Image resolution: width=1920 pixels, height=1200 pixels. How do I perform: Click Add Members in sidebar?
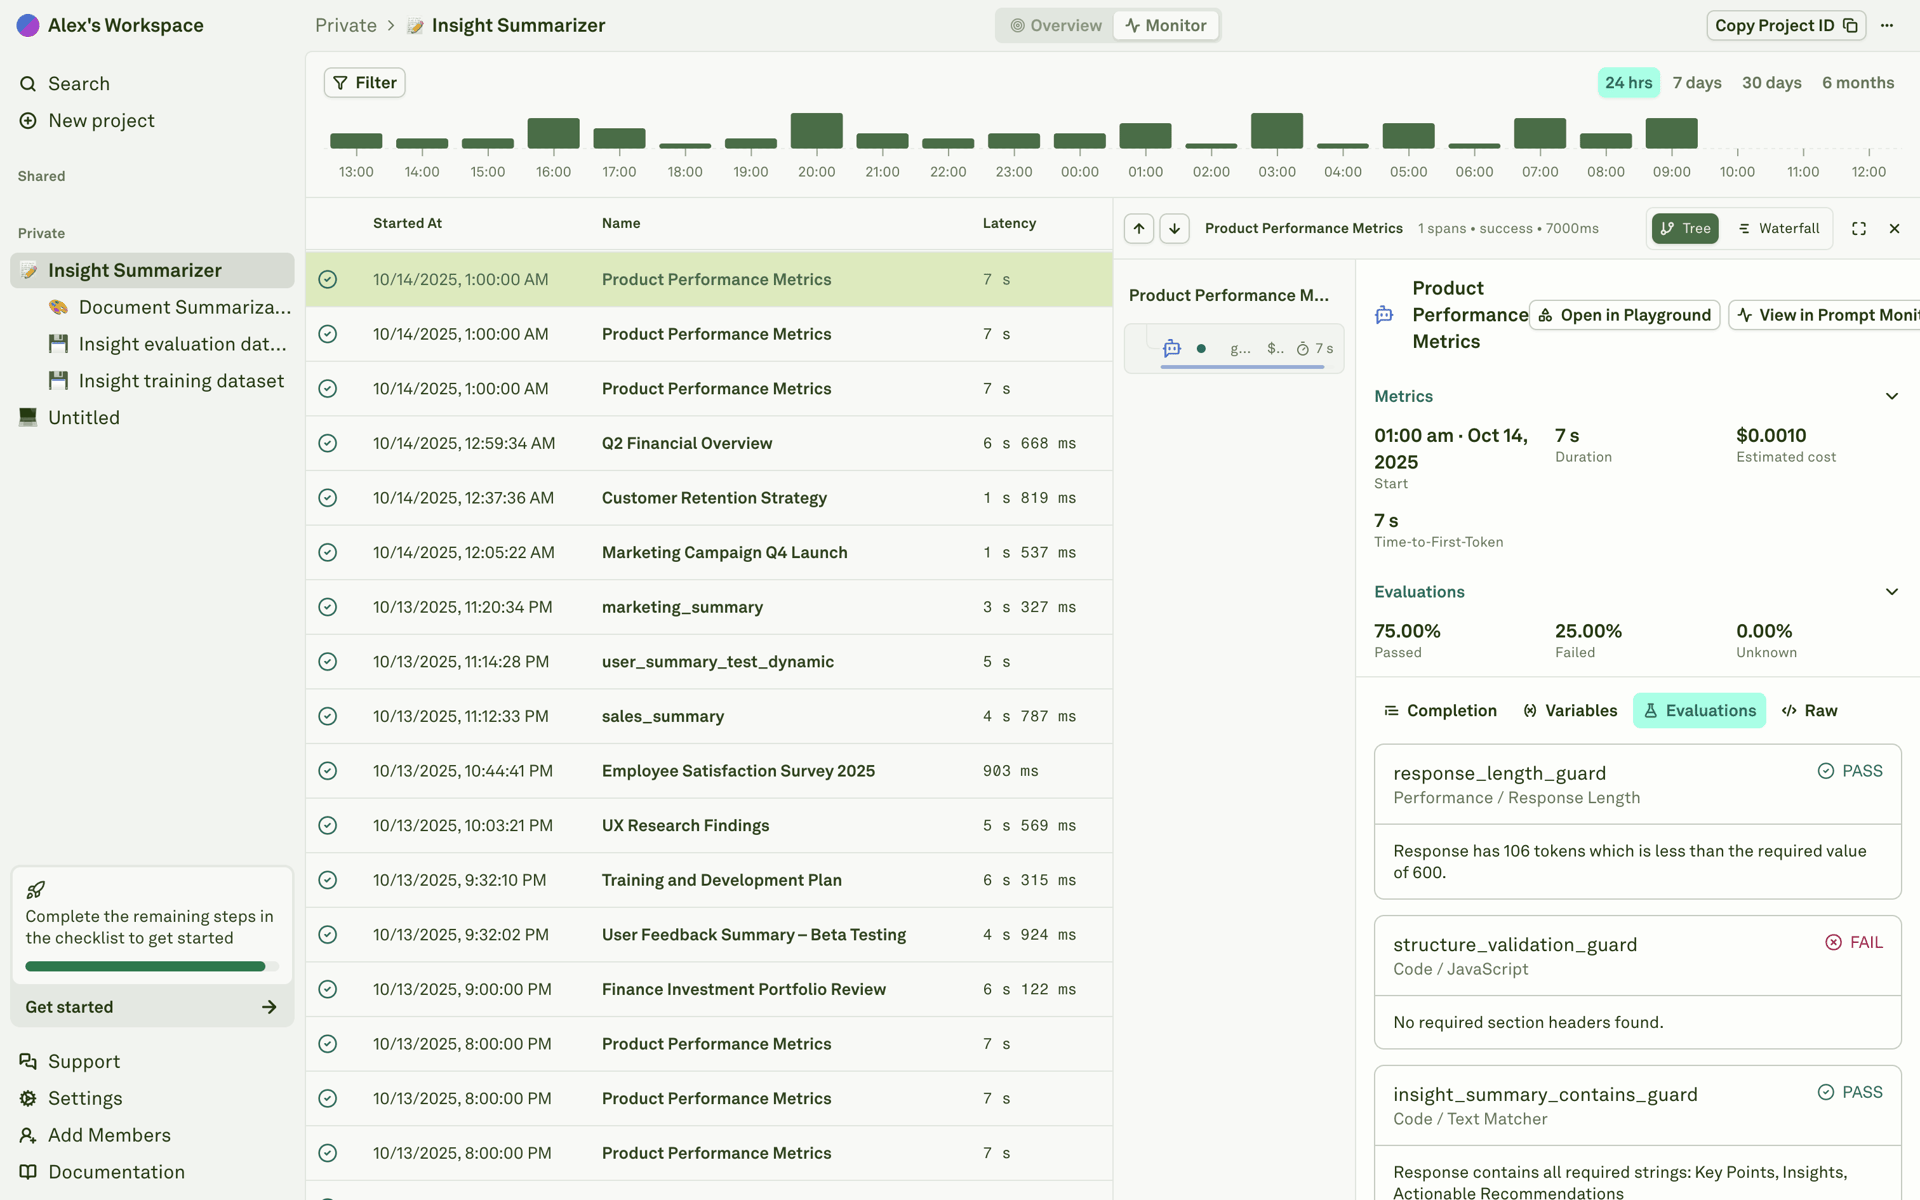coord(95,1135)
